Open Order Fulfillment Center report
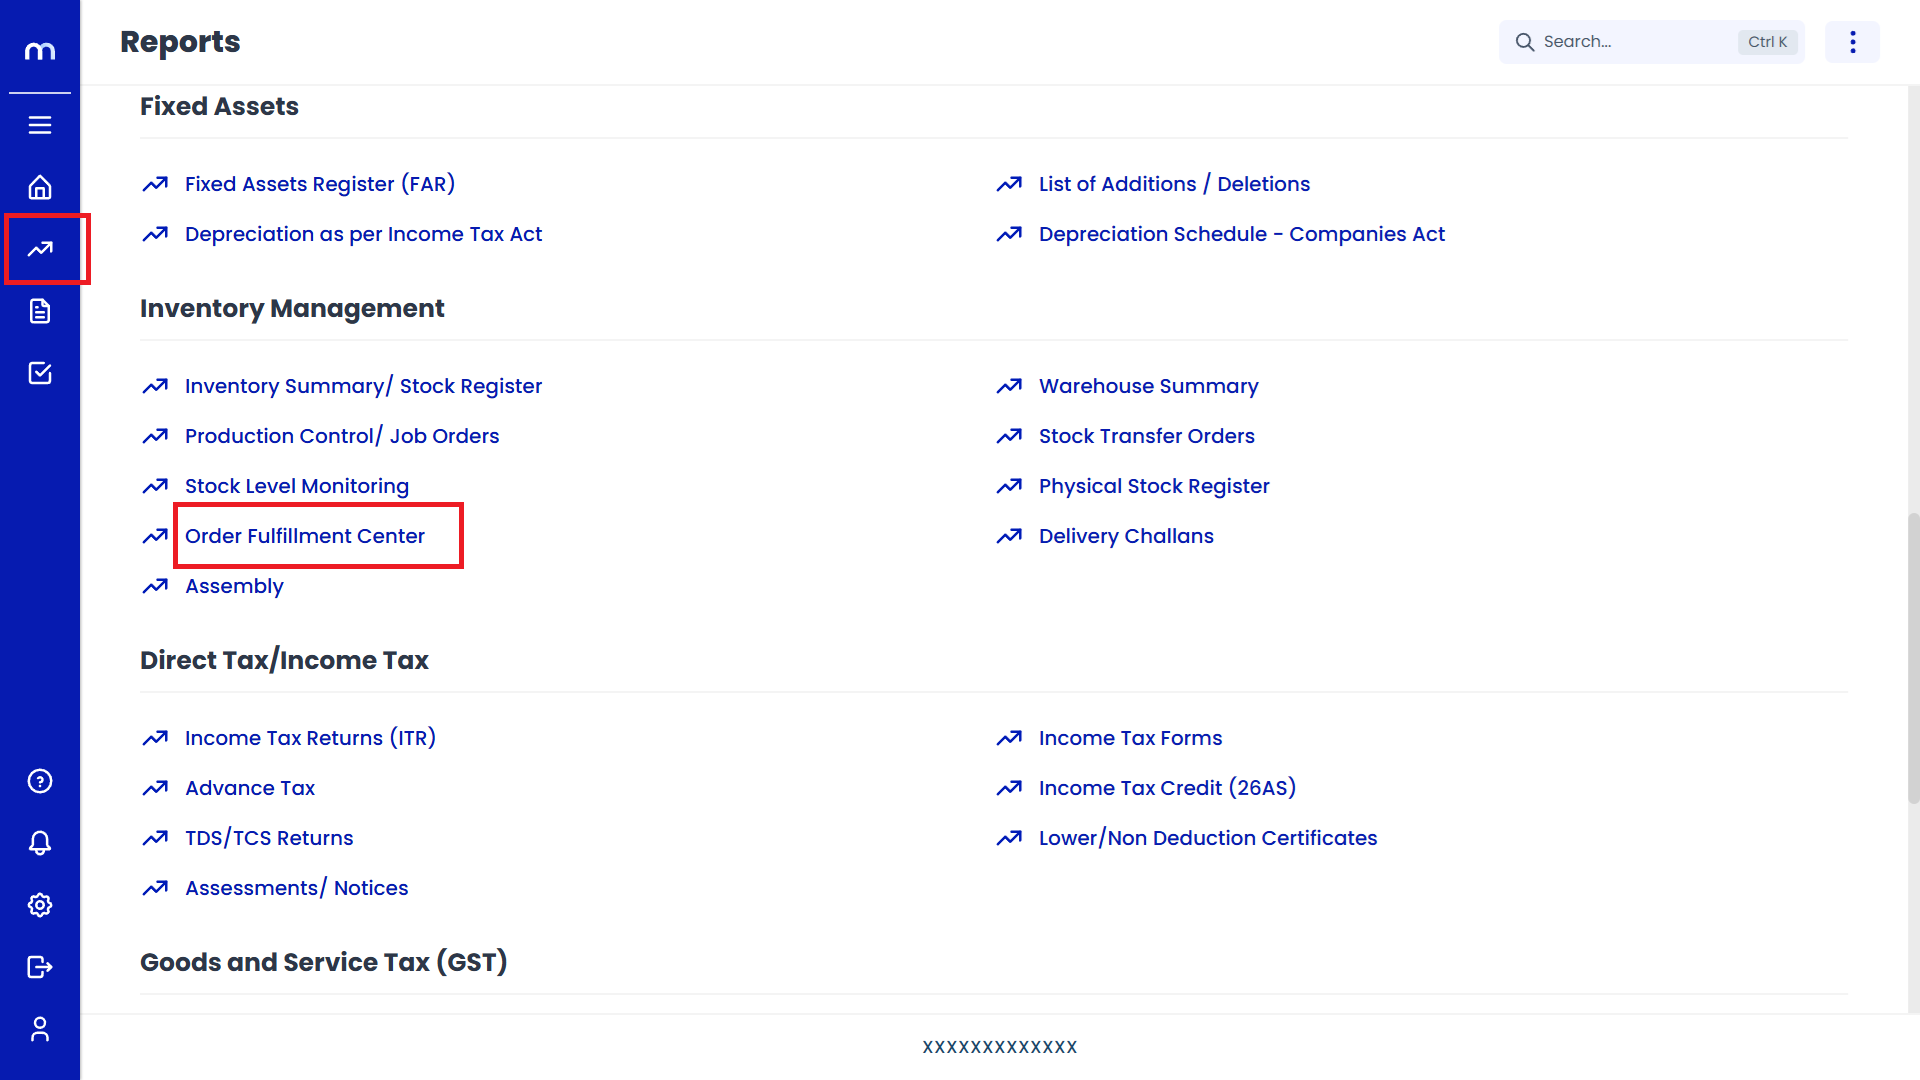The width and height of the screenshot is (1920, 1080). [x=305, y=536]
